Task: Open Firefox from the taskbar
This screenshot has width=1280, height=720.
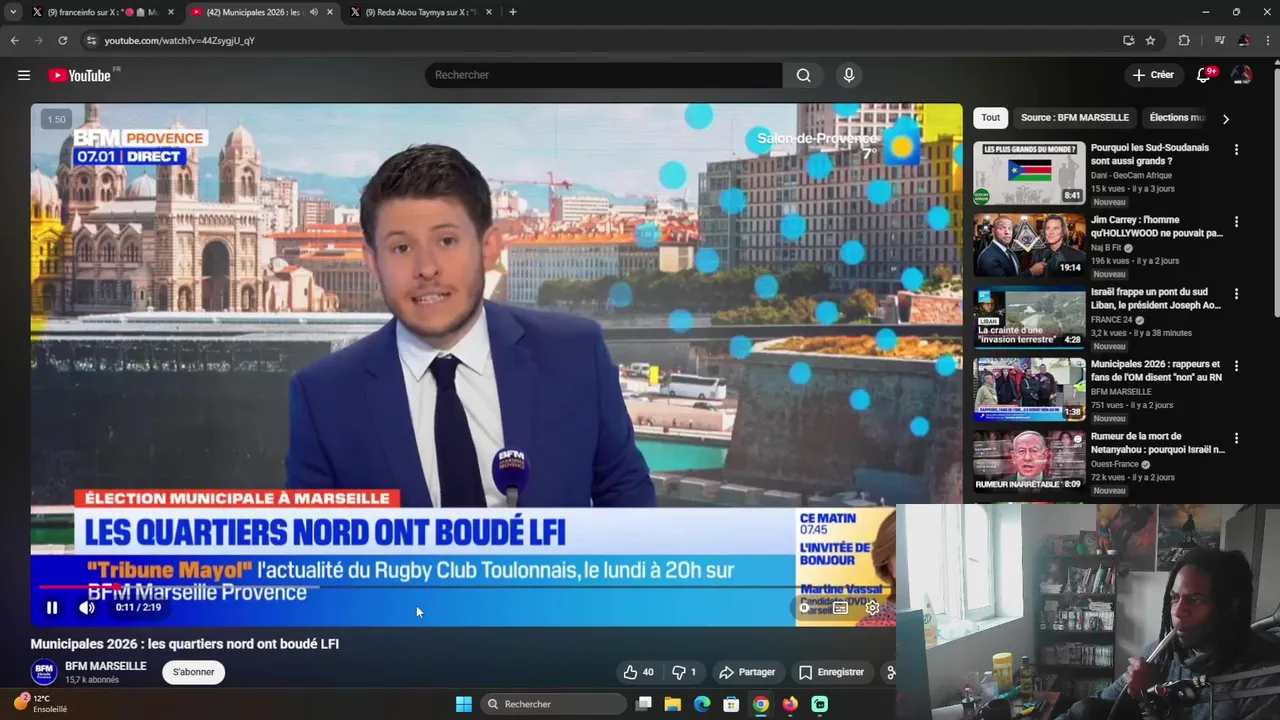Action: (790, 704)
